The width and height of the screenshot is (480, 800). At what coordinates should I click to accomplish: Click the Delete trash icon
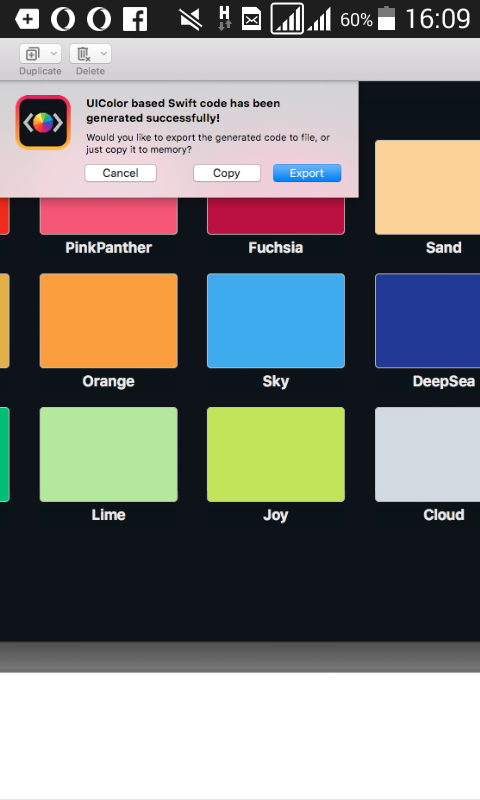pyautogui.click(x=83, y=53)
